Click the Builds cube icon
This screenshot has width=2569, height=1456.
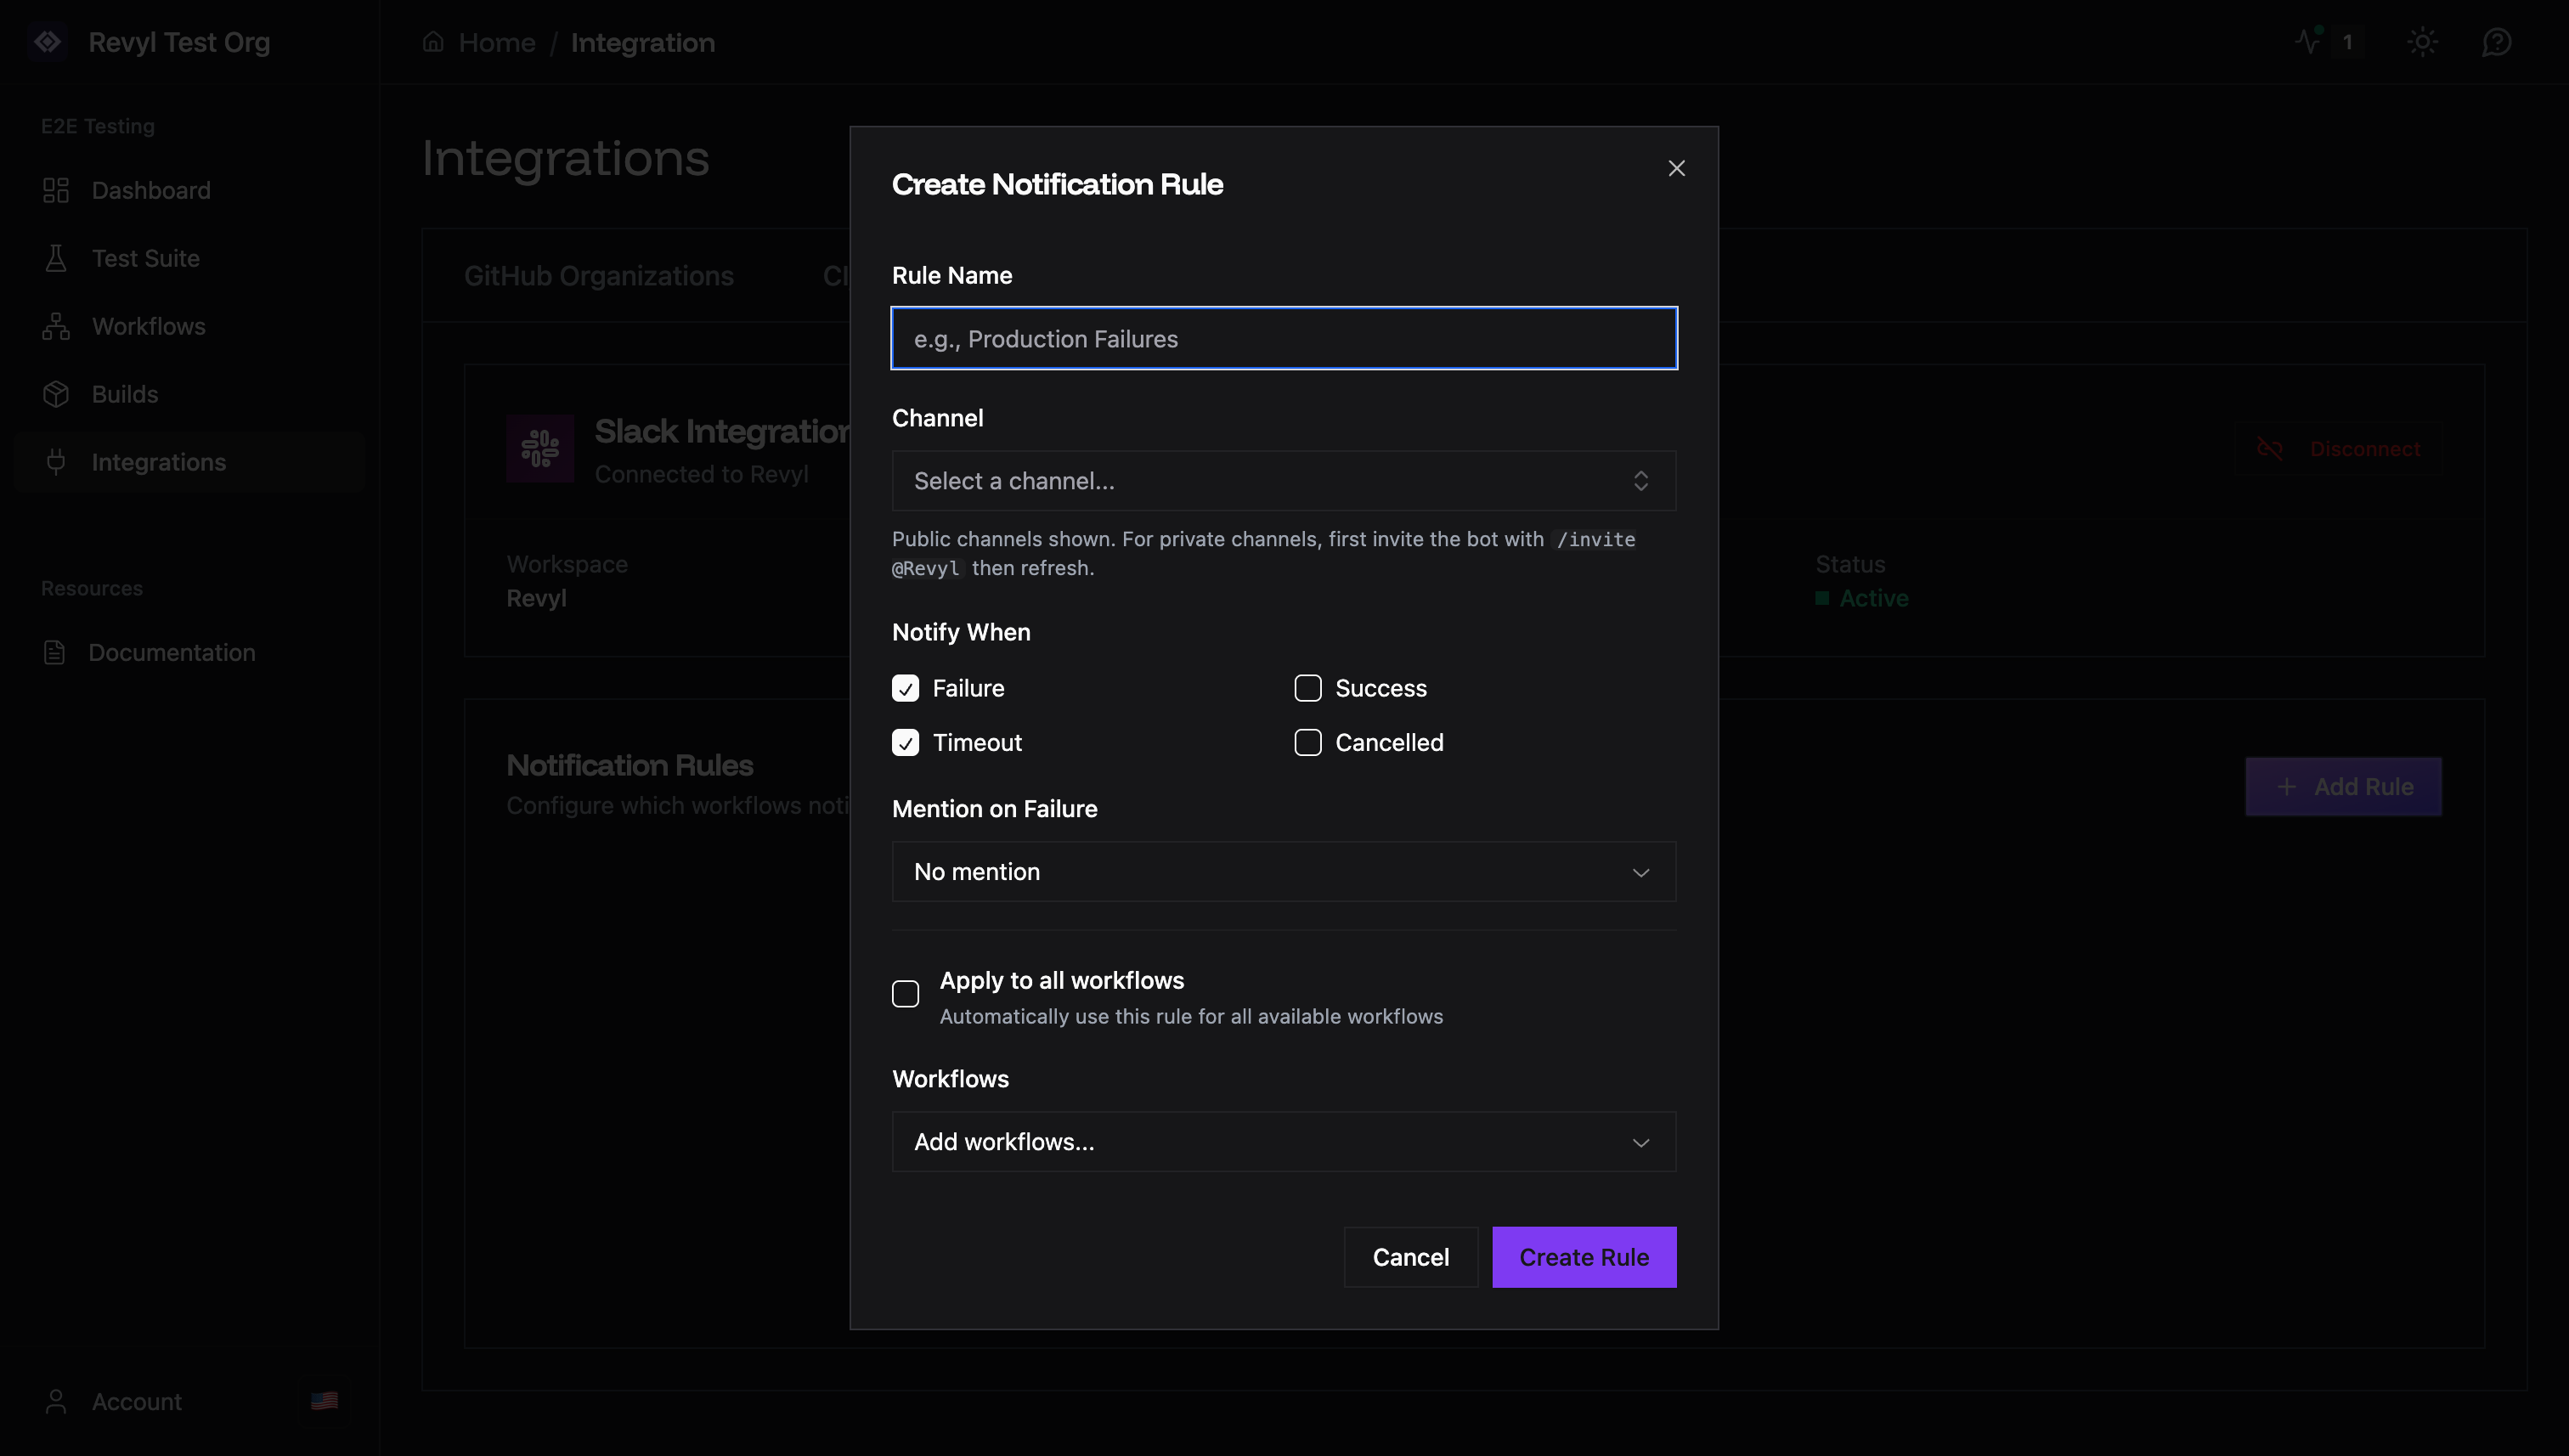point(56,394)
